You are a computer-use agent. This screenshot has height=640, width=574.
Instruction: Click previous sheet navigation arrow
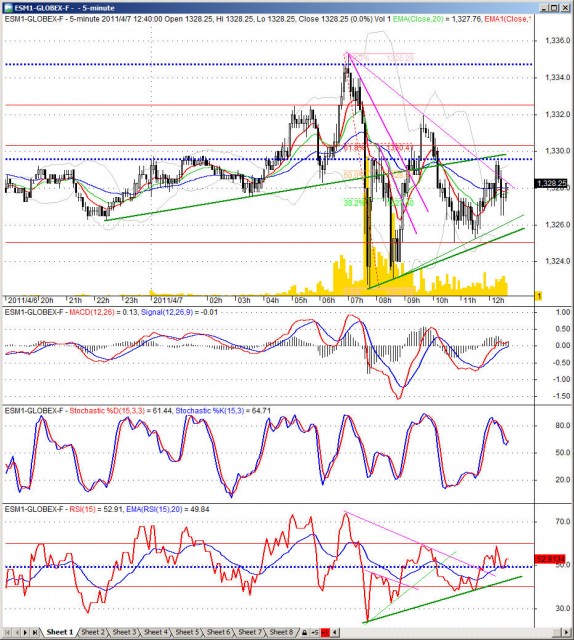tap(17, 632)
